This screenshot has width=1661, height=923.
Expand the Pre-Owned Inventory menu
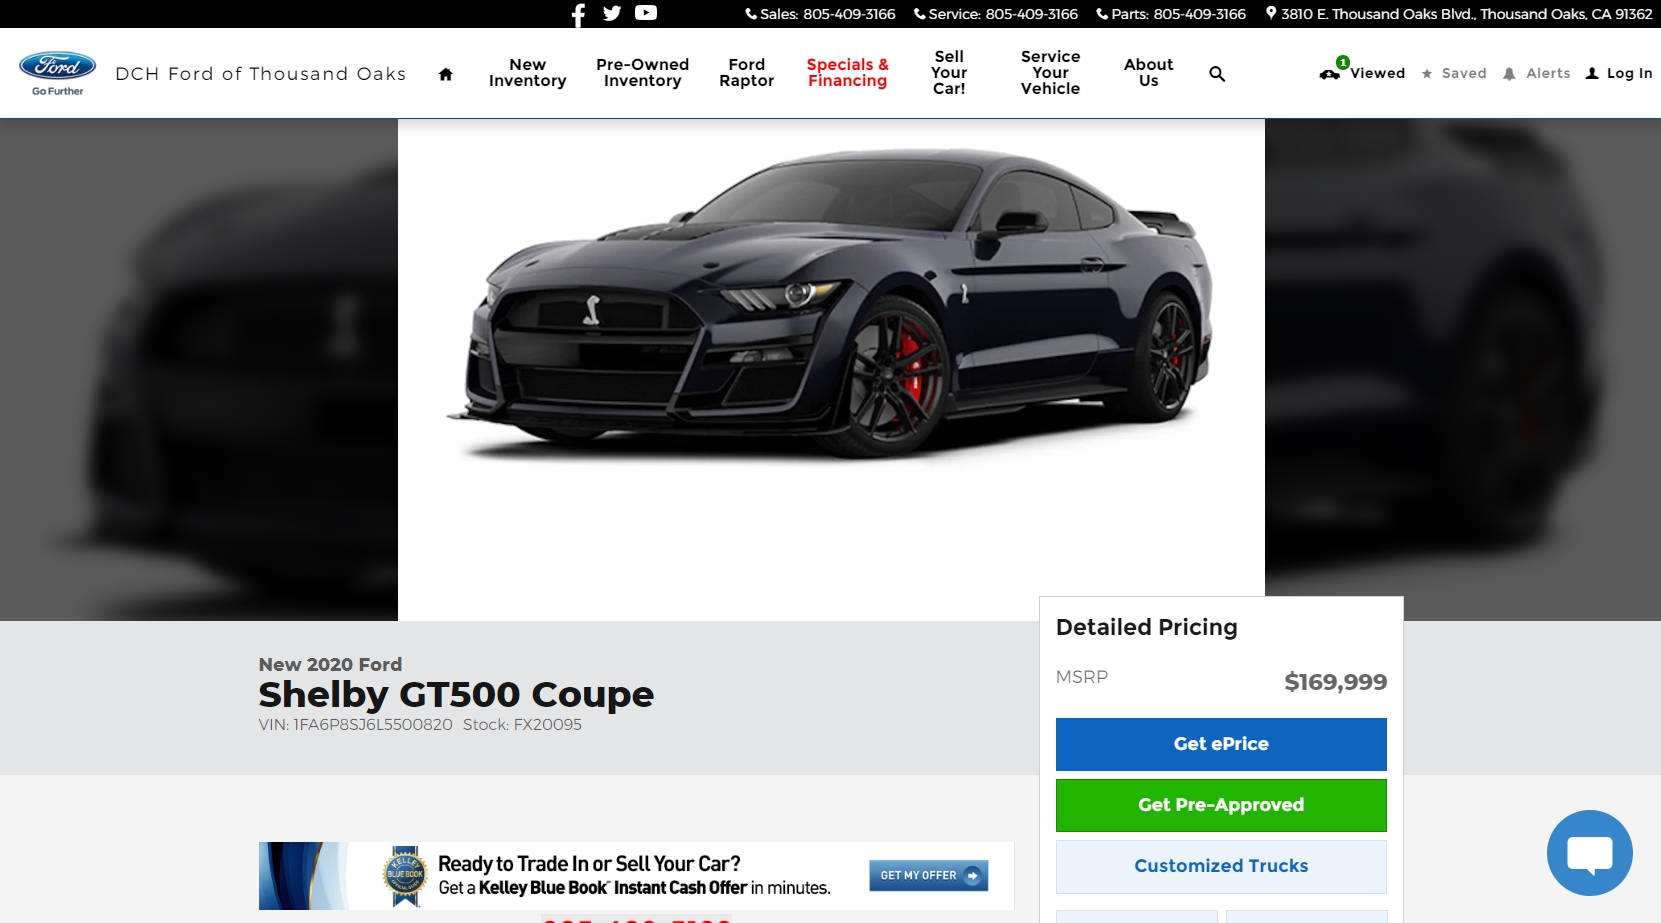click(x=642, y=73)
